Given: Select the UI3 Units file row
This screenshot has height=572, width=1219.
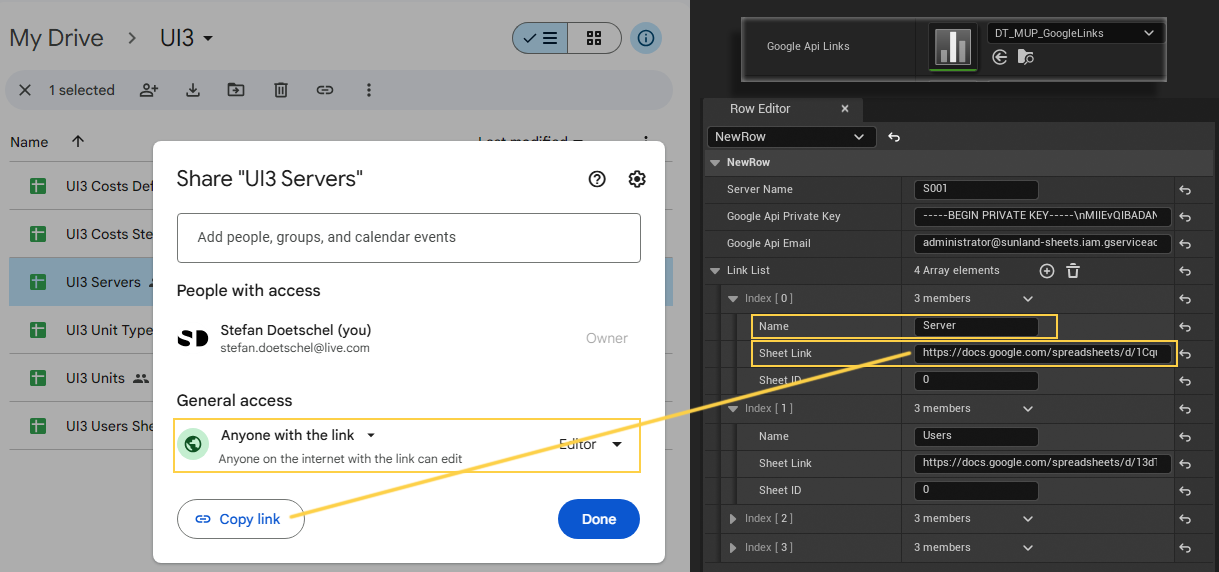Looking at the screenshot, I should coord(82,378).
